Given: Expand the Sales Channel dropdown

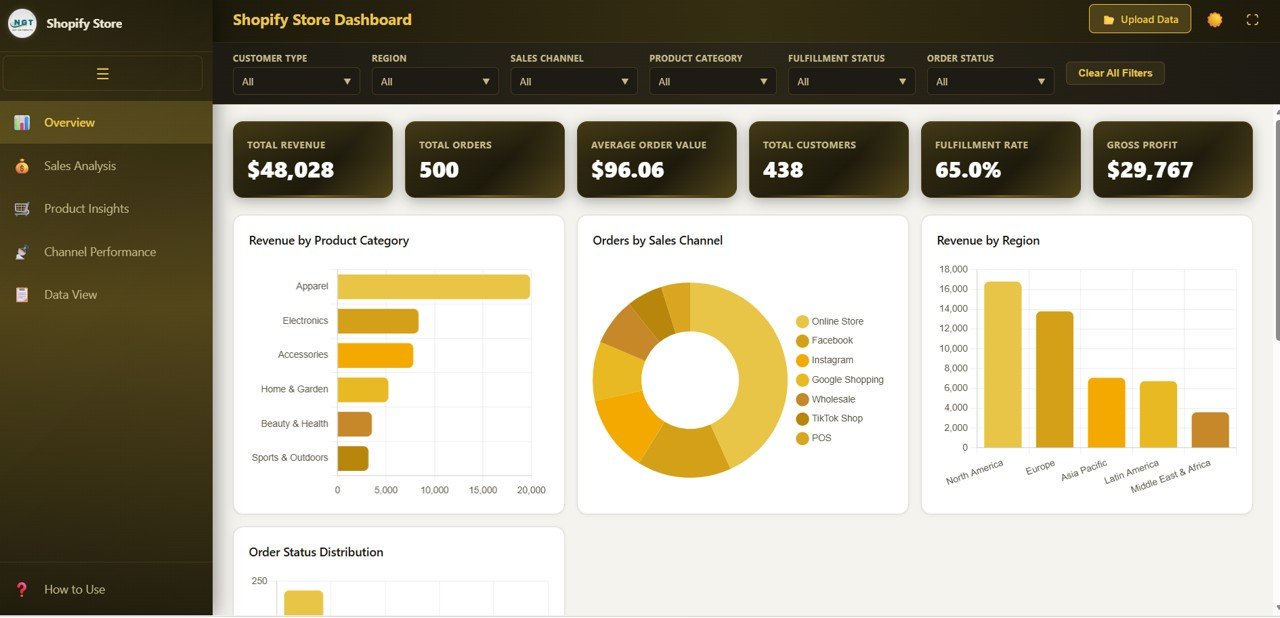Looking at the screenshot, I should (573, 81).
